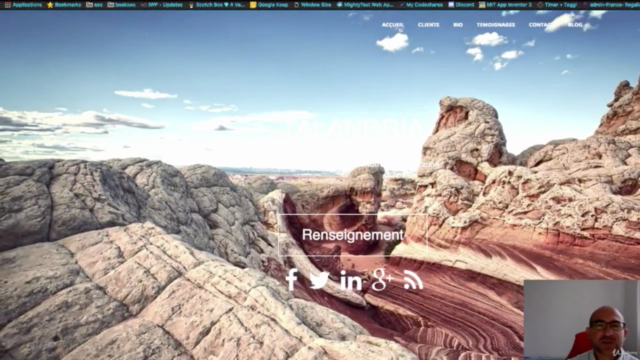Open the Google Keep bookmark

(269, 5)
